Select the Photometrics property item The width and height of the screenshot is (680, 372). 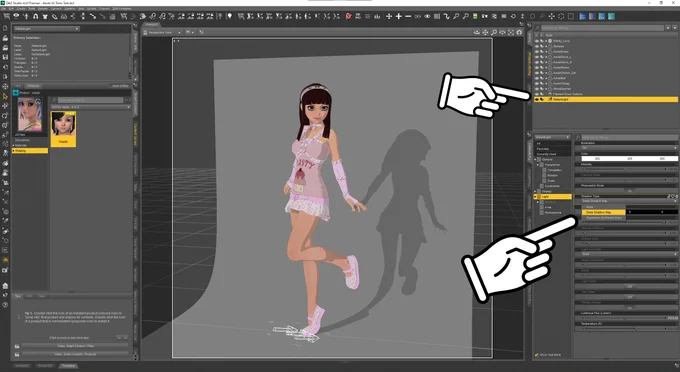point(553,212)
